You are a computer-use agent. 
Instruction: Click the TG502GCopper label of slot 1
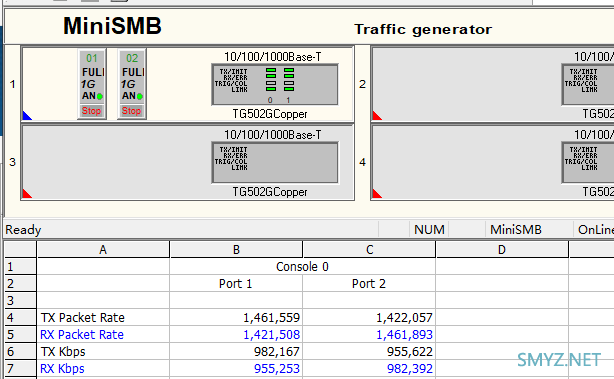tap(270, 114)
